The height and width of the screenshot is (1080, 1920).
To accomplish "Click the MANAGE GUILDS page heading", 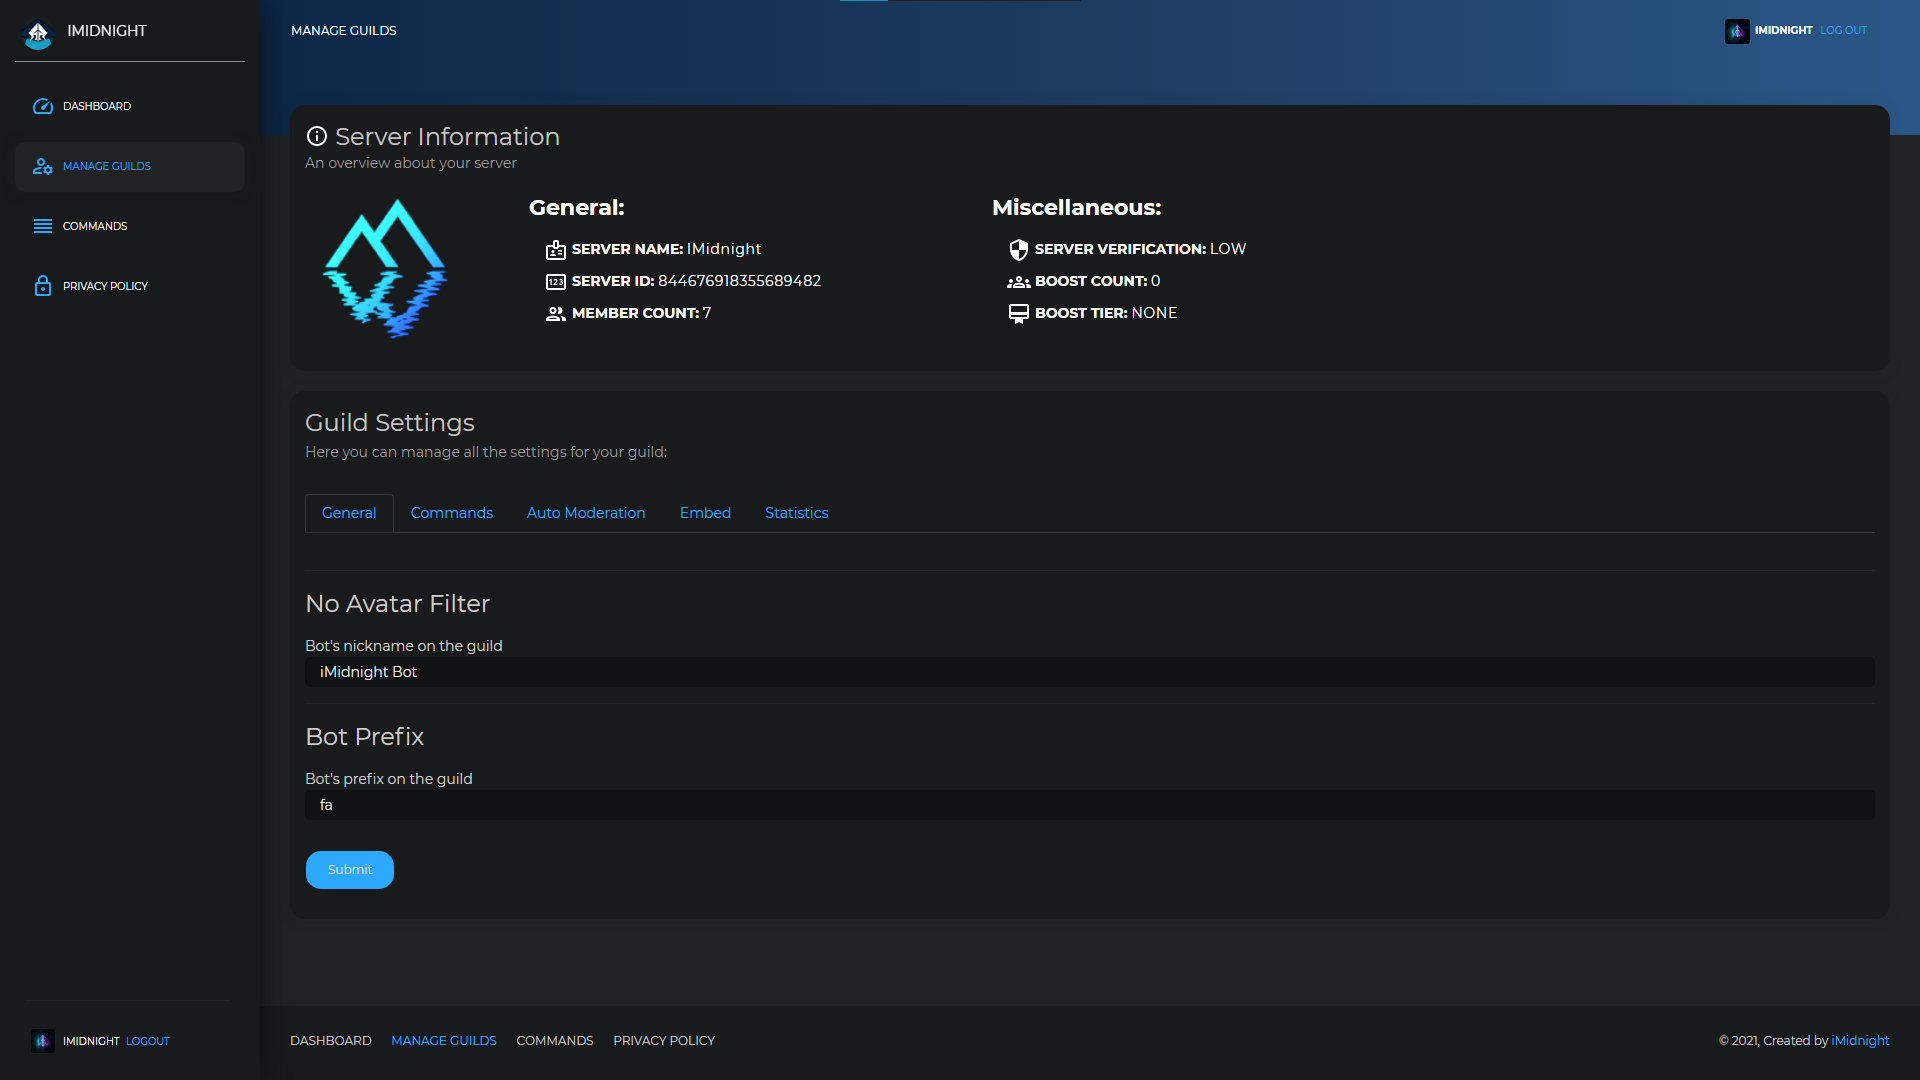I will (344, 31).
